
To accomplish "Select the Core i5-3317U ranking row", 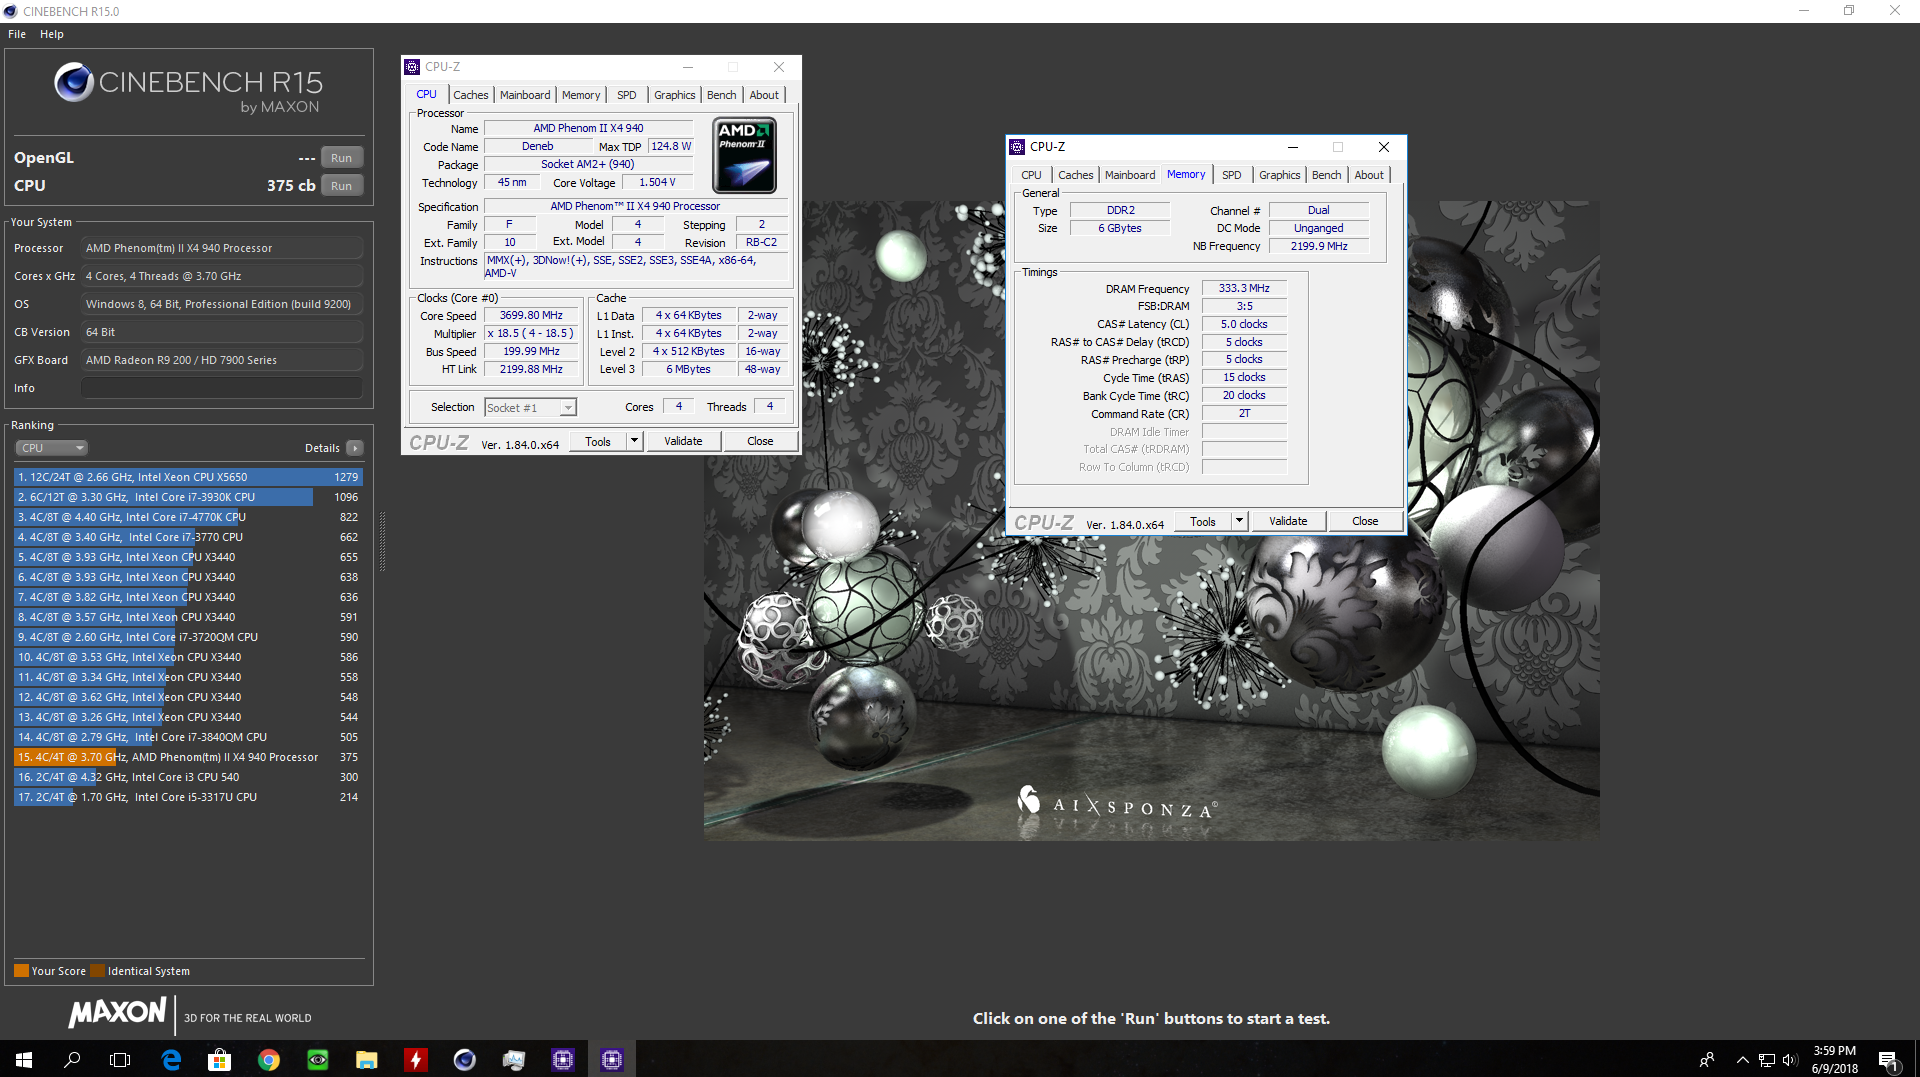I will coord(188,797).
